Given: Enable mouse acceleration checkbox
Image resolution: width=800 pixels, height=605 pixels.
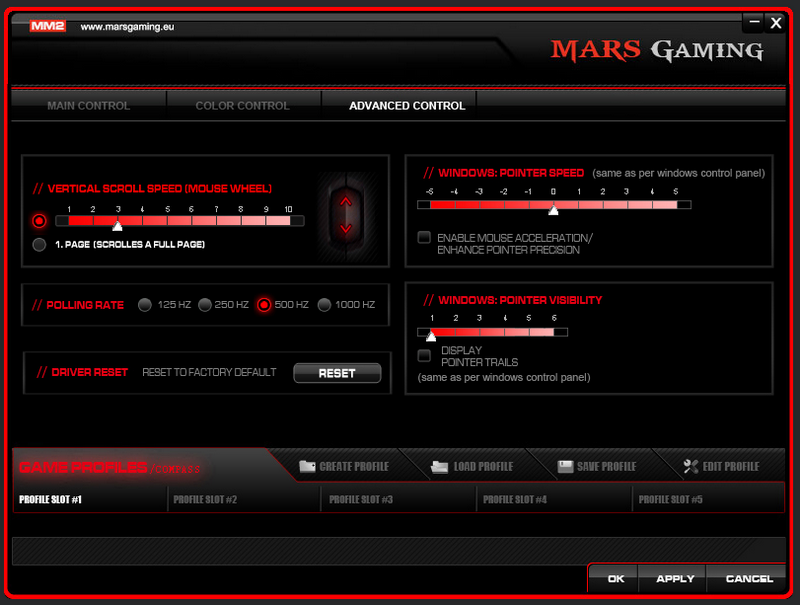Looking at the screenshot, I should click(x=424, y=237).
